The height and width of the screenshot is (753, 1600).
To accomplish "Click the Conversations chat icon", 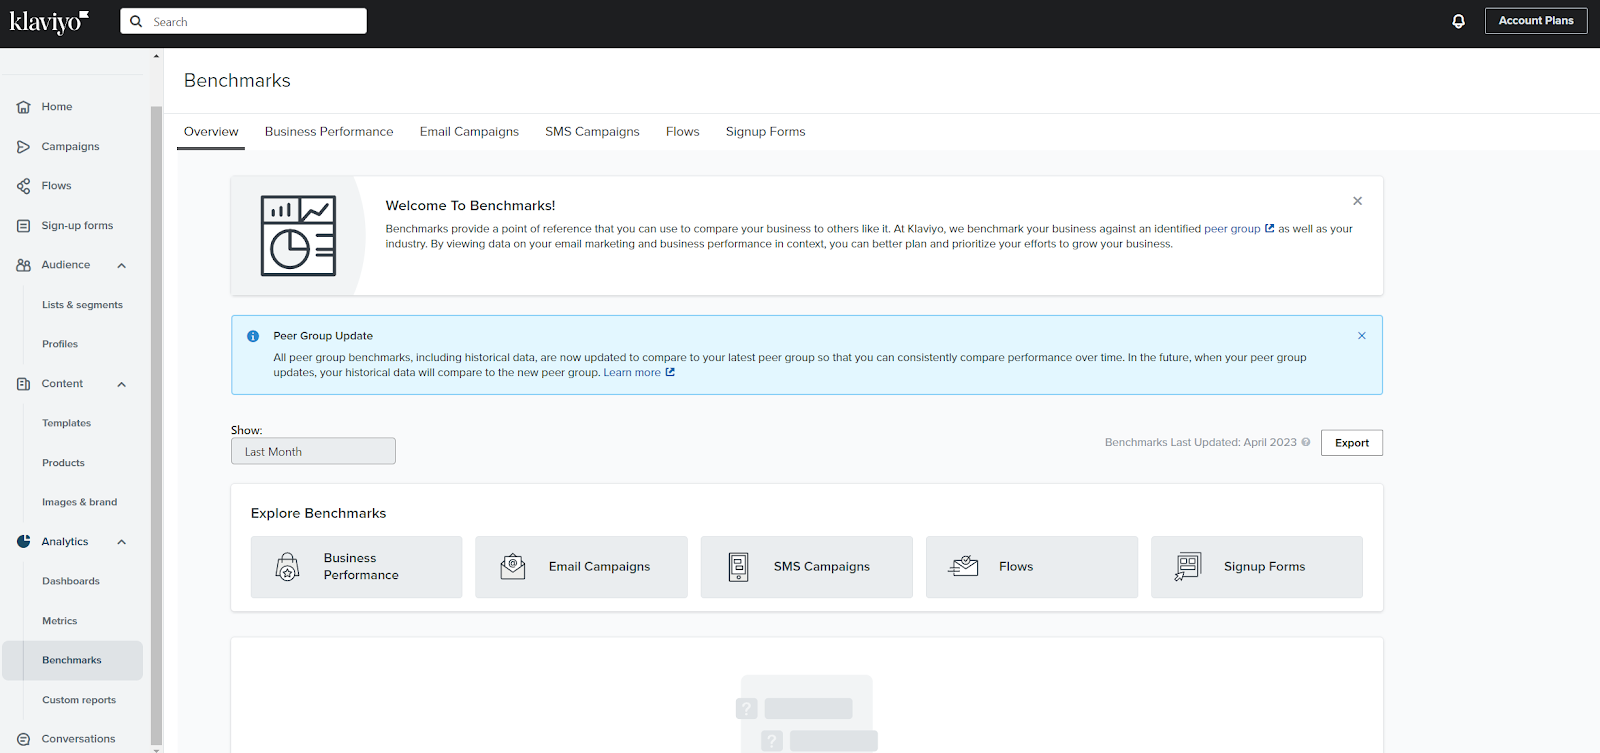I will pos(24,739).
